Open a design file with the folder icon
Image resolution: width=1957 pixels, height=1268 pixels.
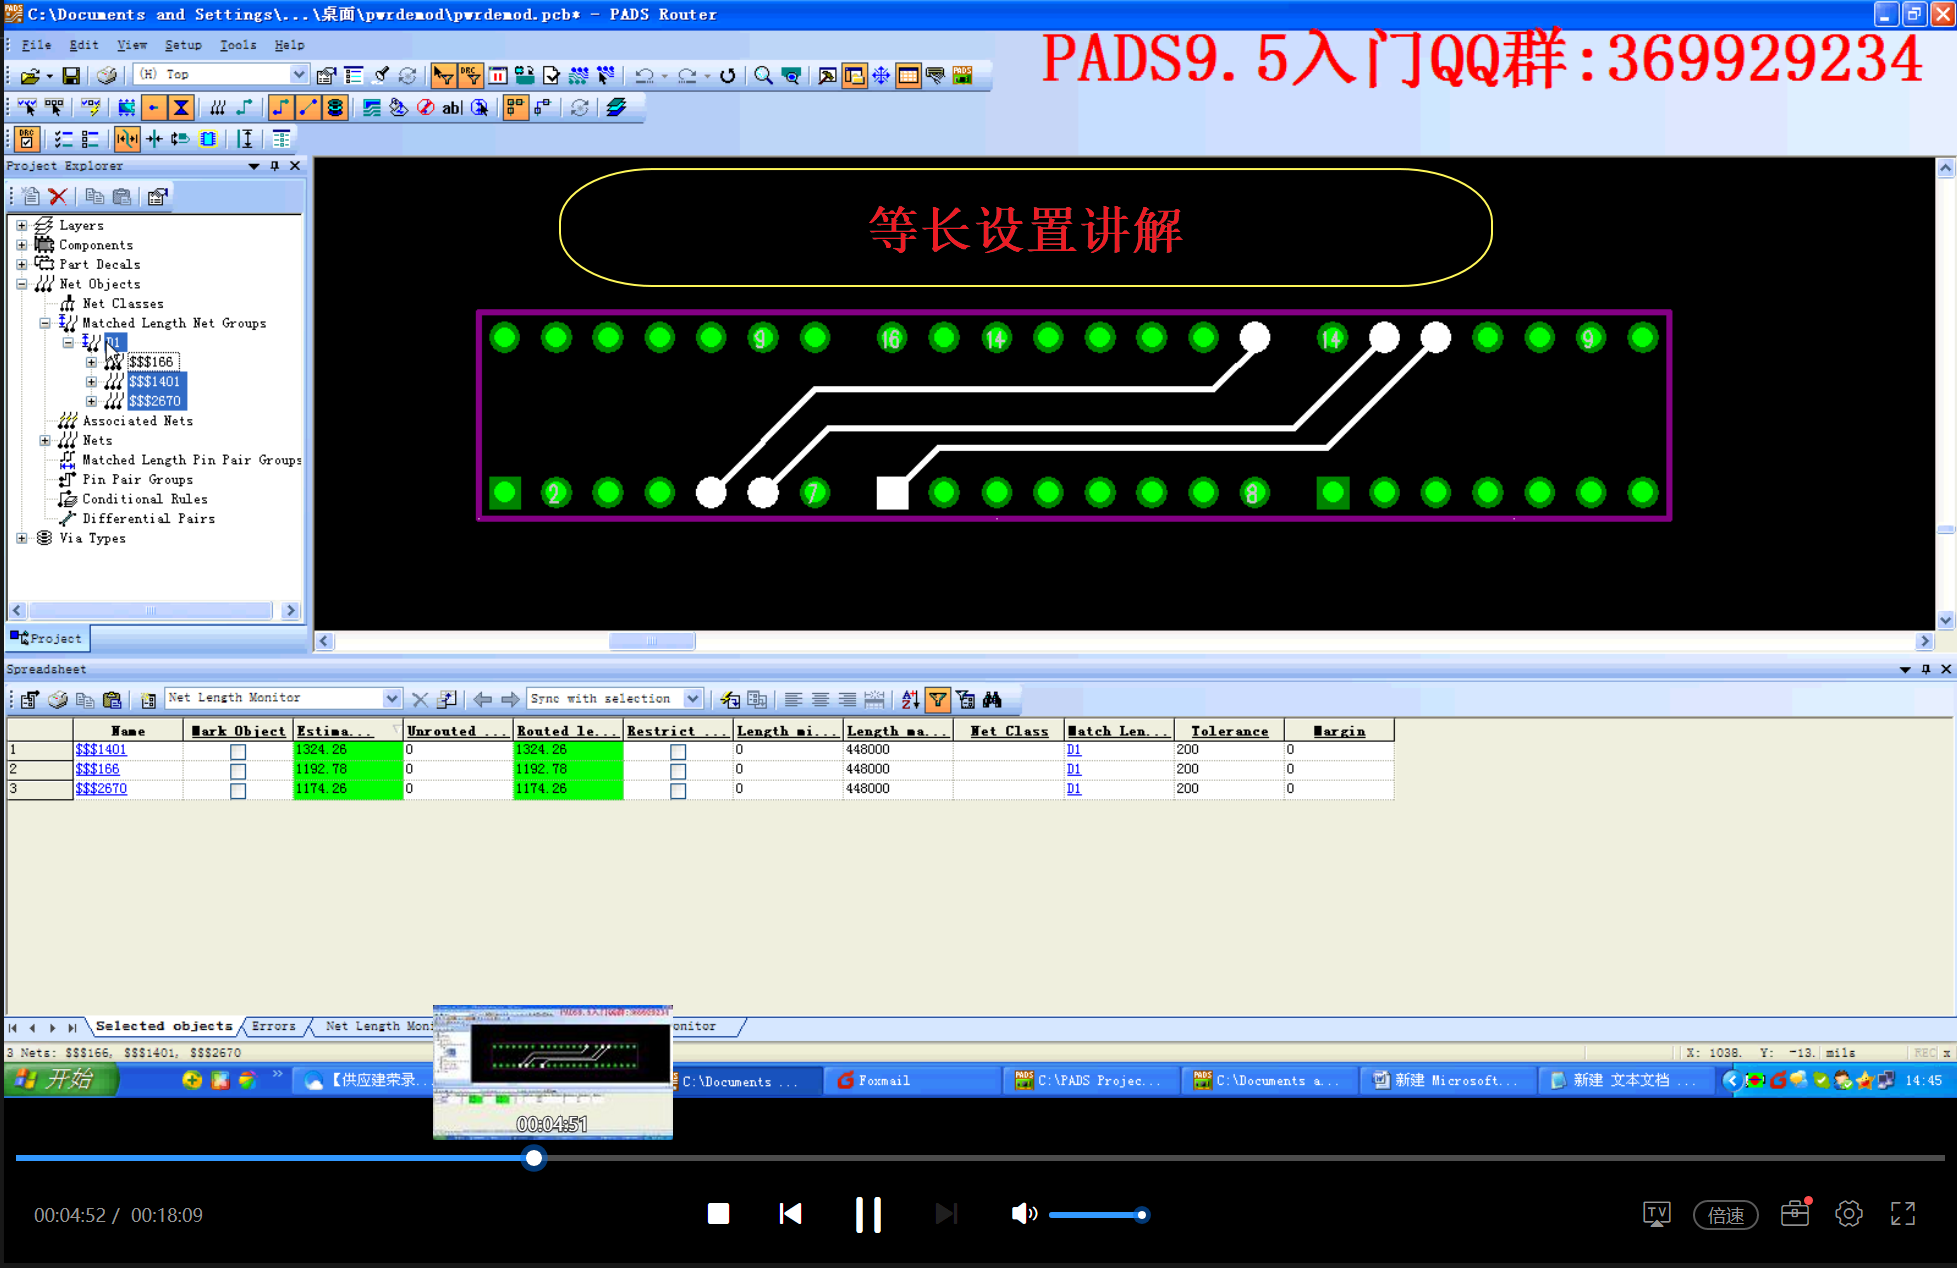coord(30,75)
